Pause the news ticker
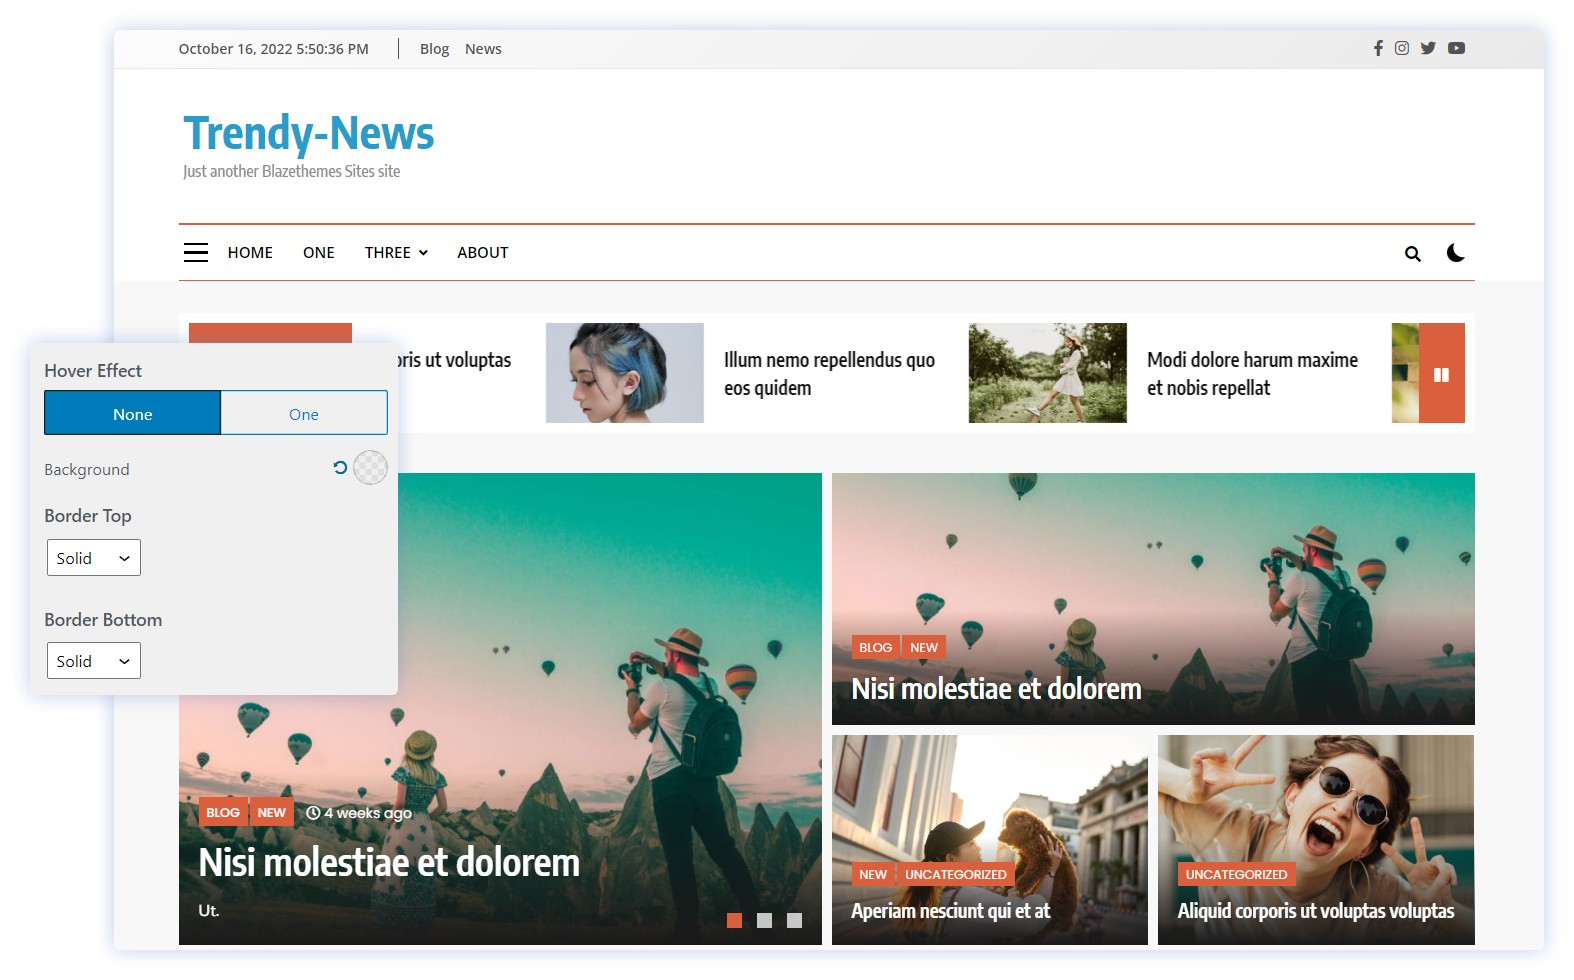 (1441, 374)
